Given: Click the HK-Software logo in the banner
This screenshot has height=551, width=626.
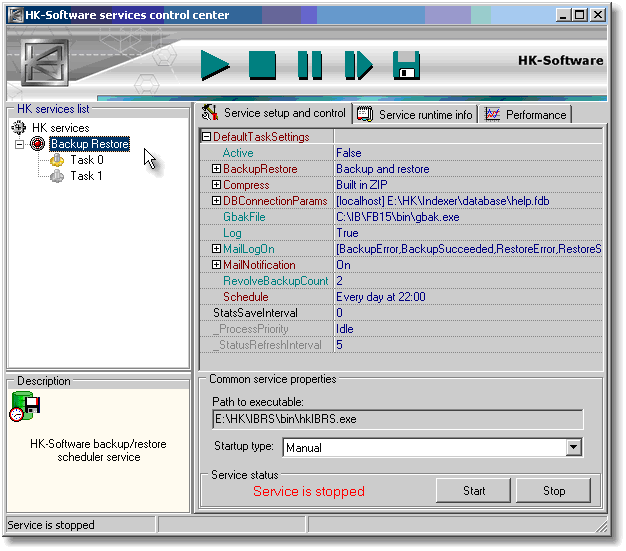Looking at the screenshot, I should (45, 62).
